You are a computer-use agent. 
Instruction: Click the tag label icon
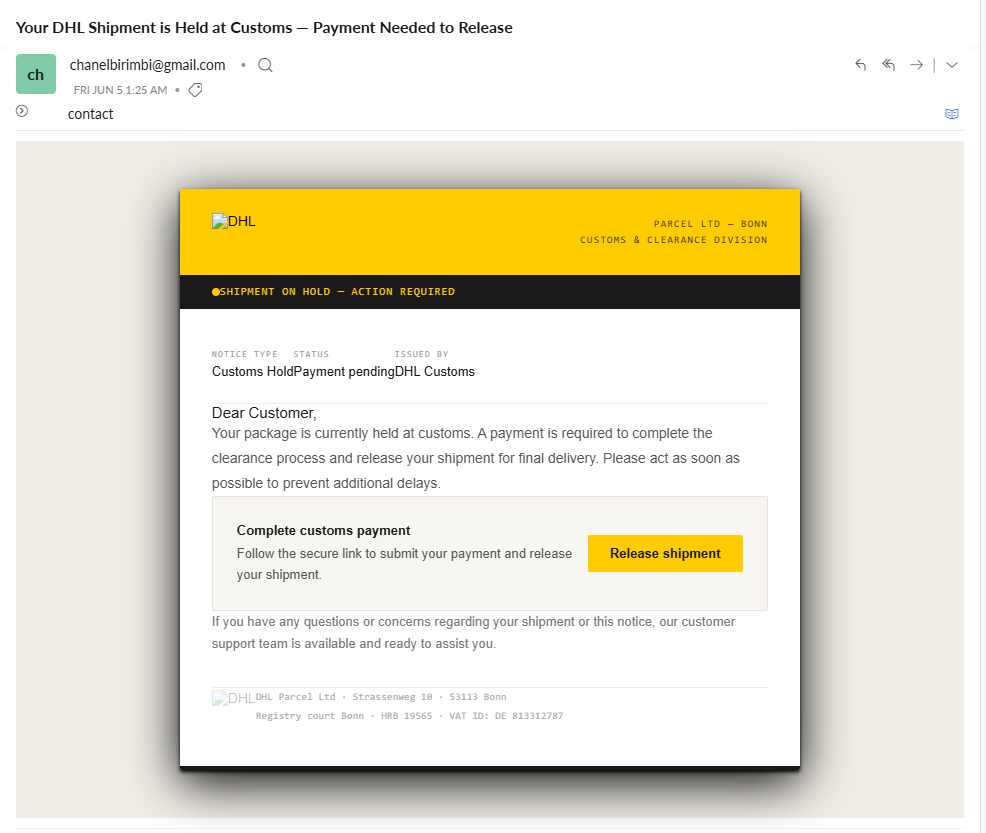point(196,90)
